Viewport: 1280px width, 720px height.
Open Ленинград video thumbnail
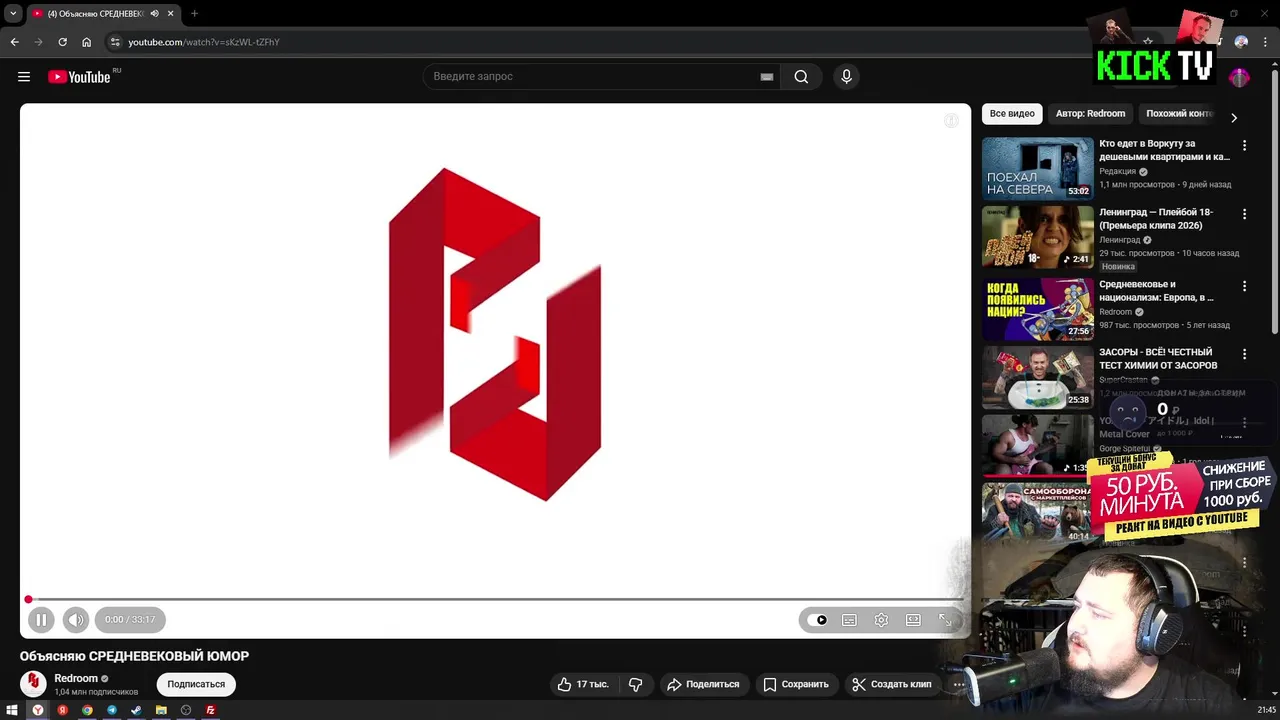point(1038,237)
